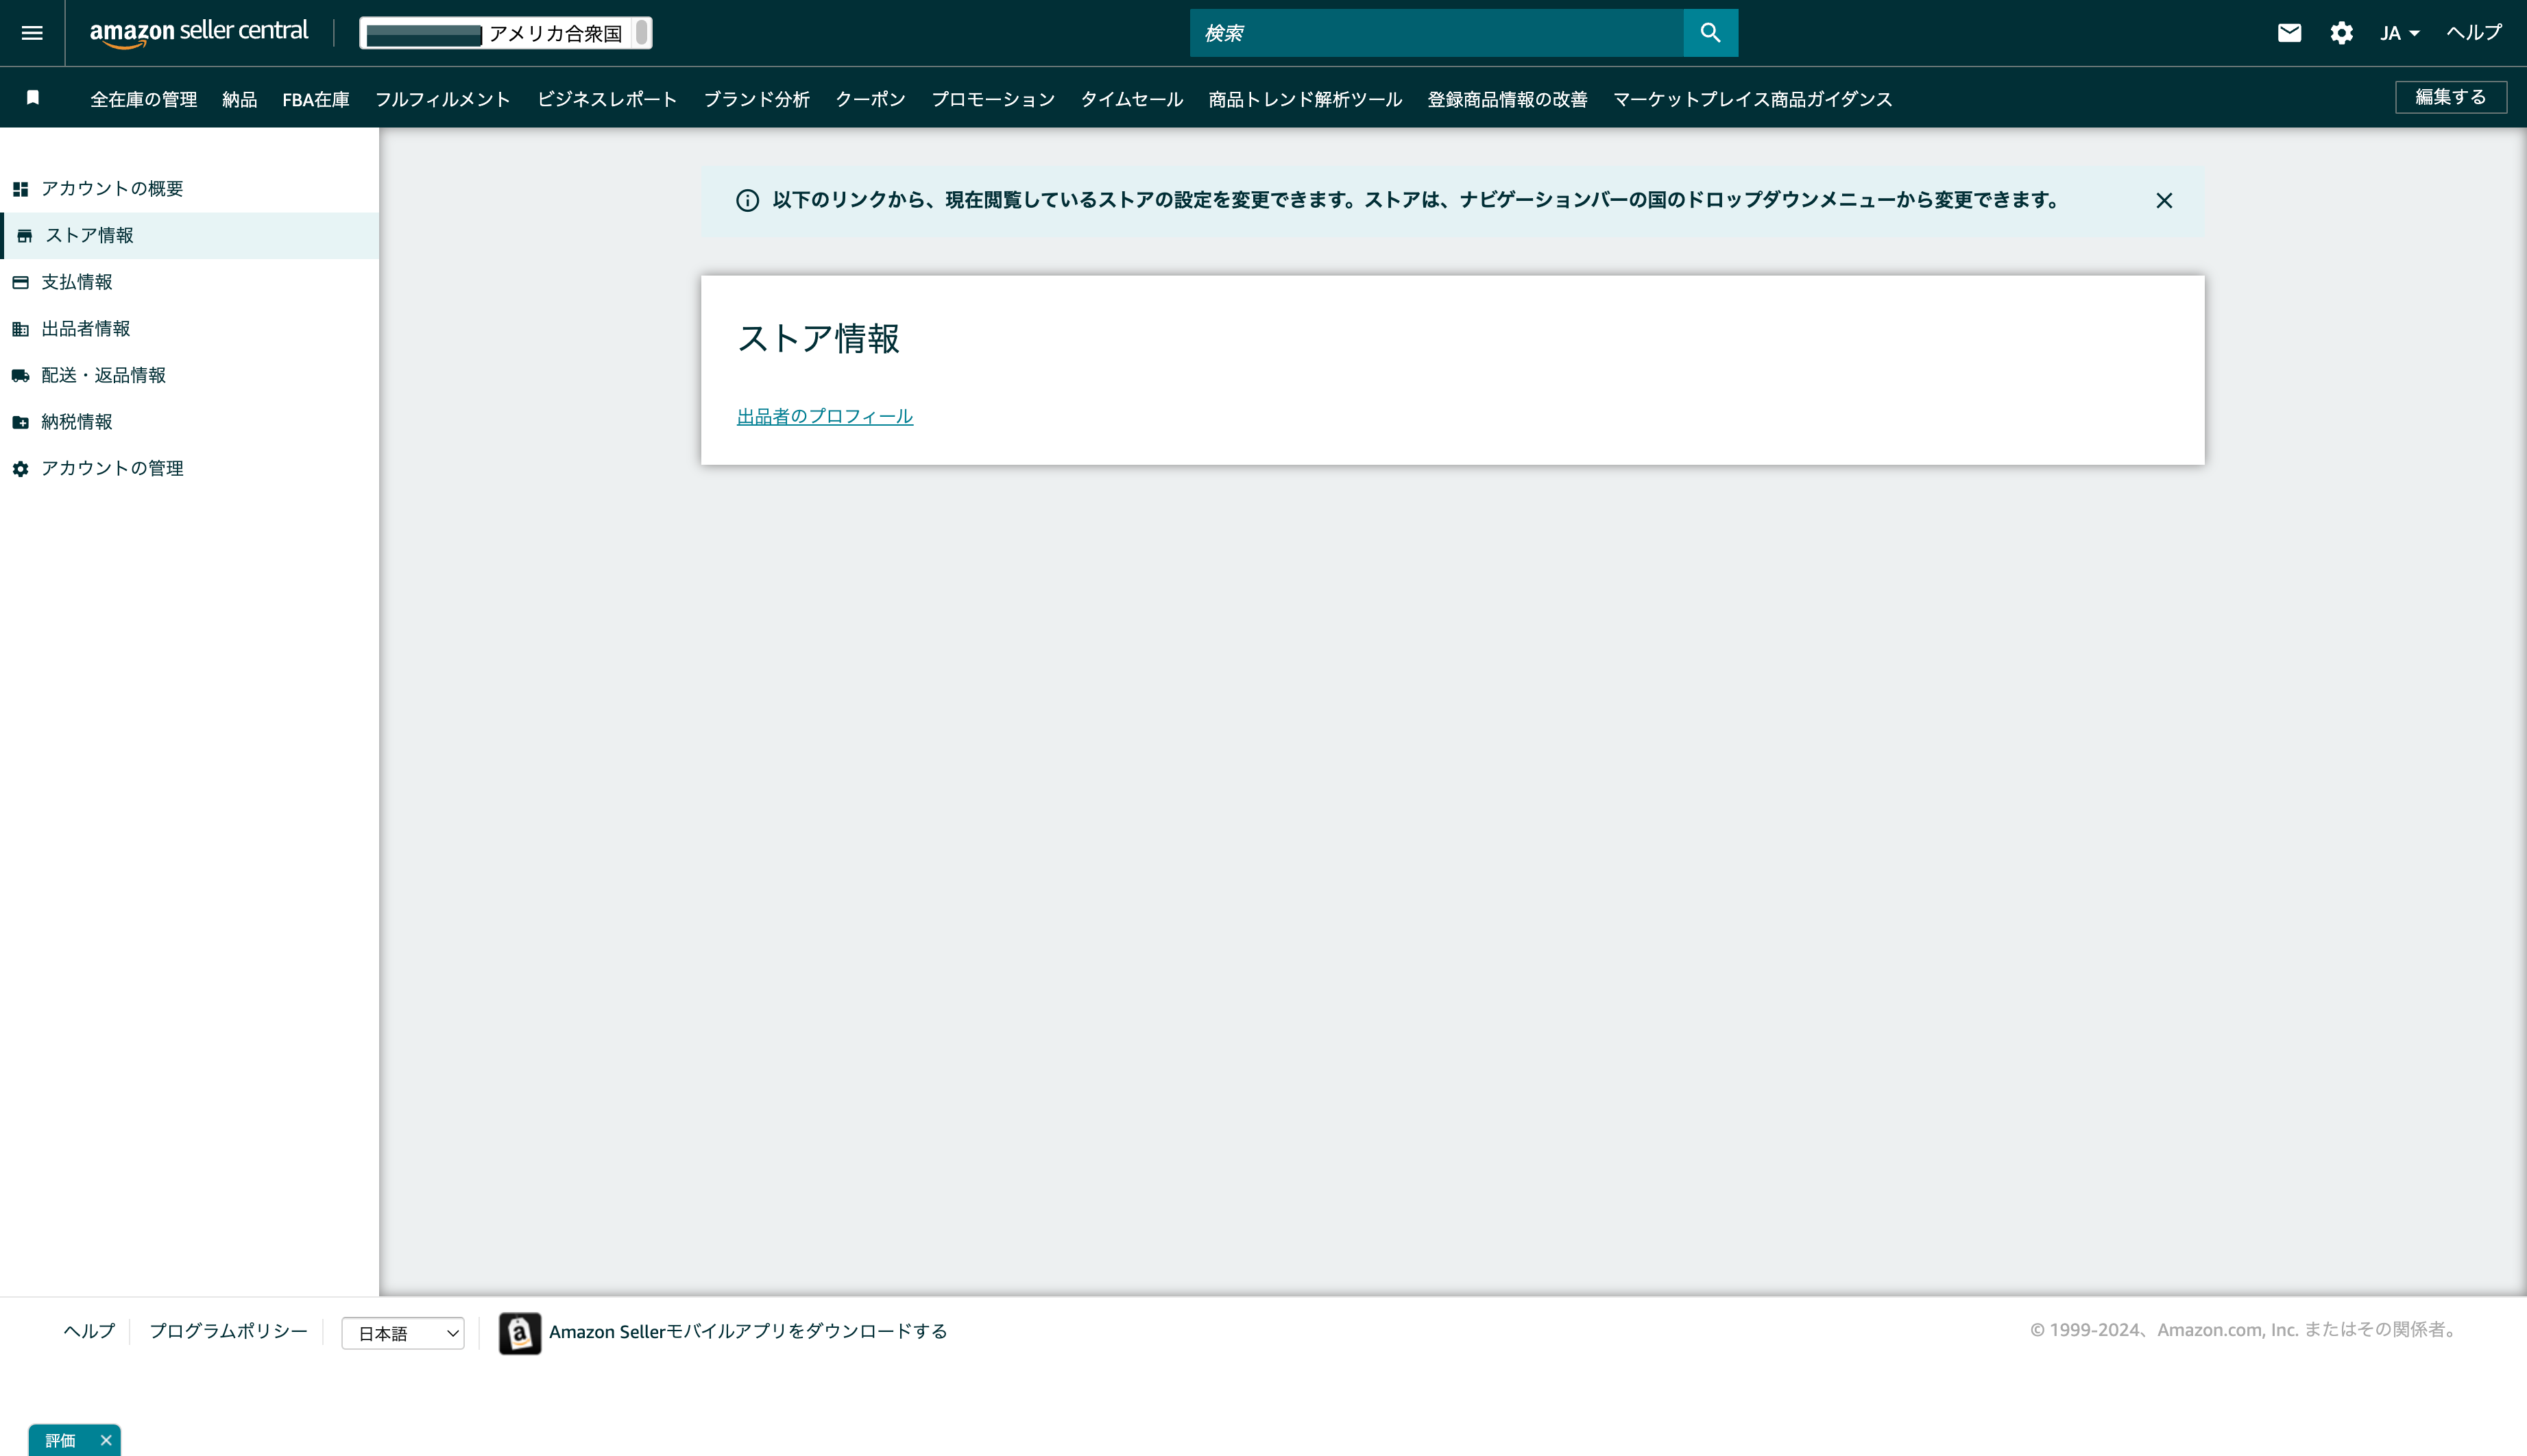Open the プログラムポリシー footer link
The height and width of the screenshot is (1456, 2527).
(x=229, y=1331)
